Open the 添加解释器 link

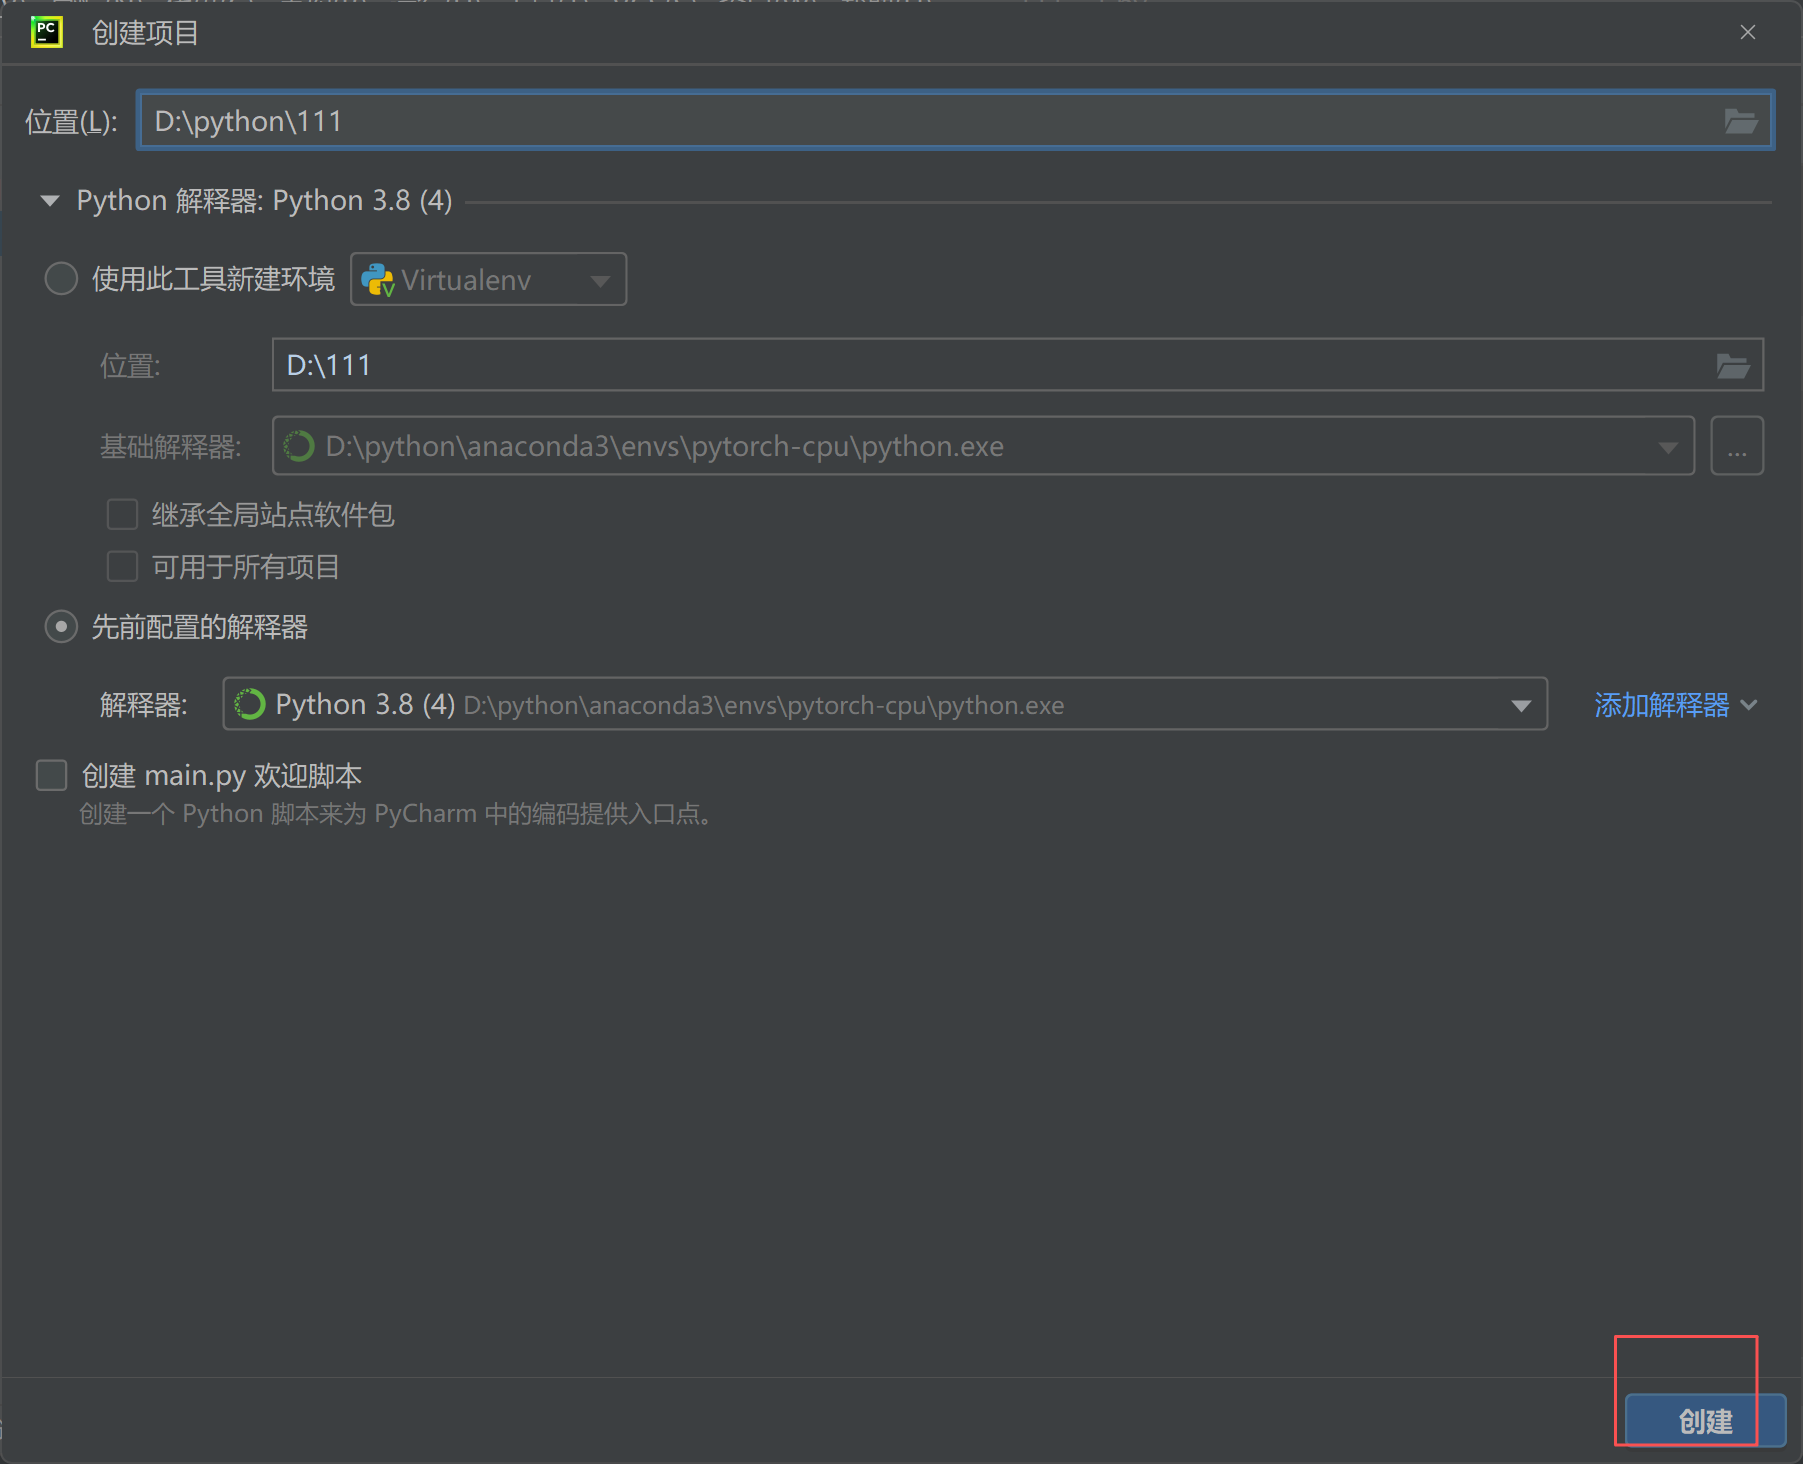click(x=1660, y=705)
